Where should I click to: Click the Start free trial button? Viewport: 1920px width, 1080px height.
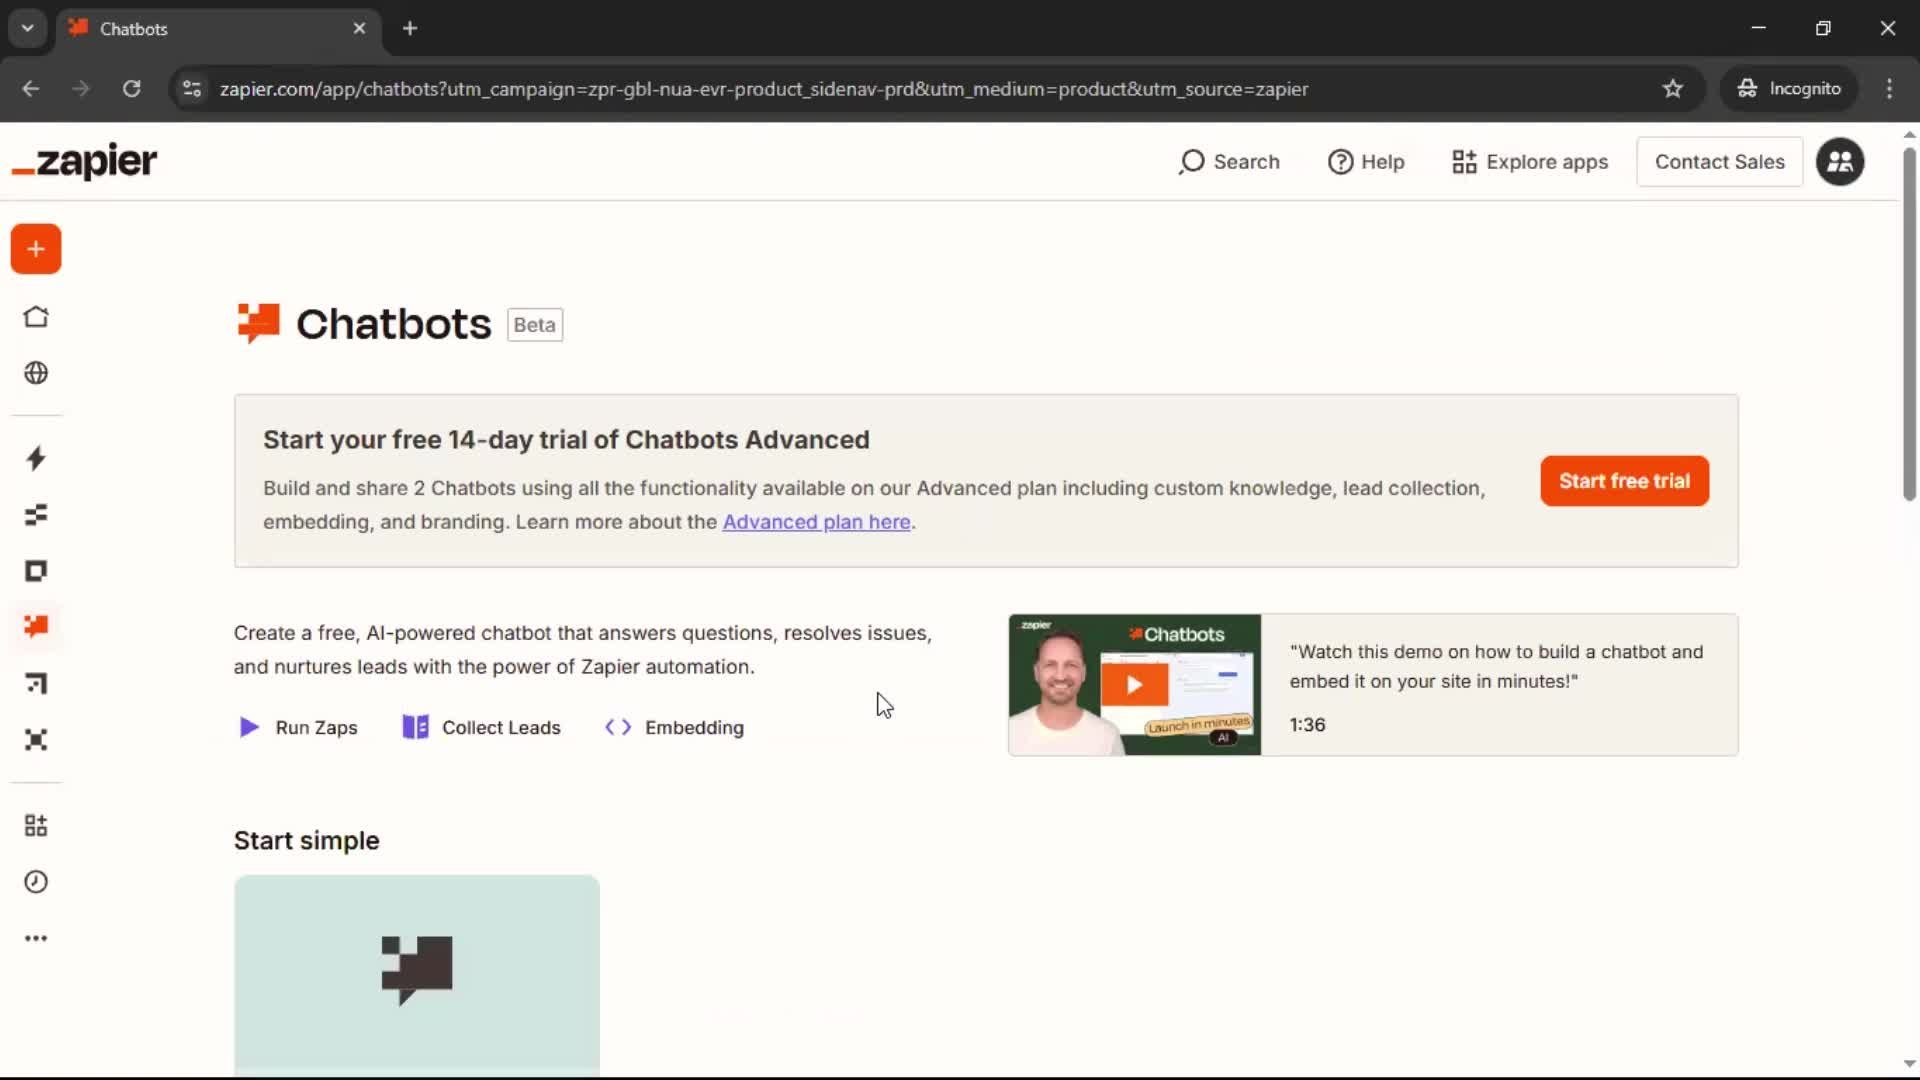[x=1624, y=481]
